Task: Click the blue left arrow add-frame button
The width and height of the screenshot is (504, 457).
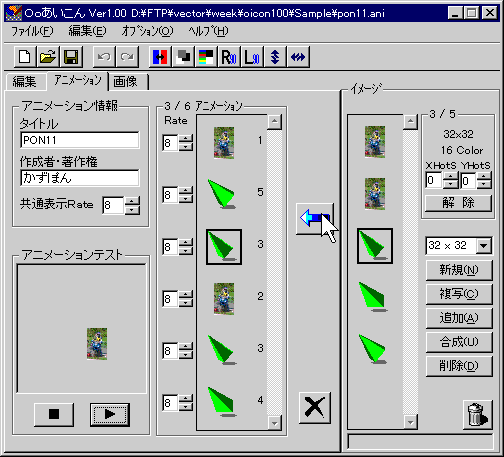Action: click(315, 219)
